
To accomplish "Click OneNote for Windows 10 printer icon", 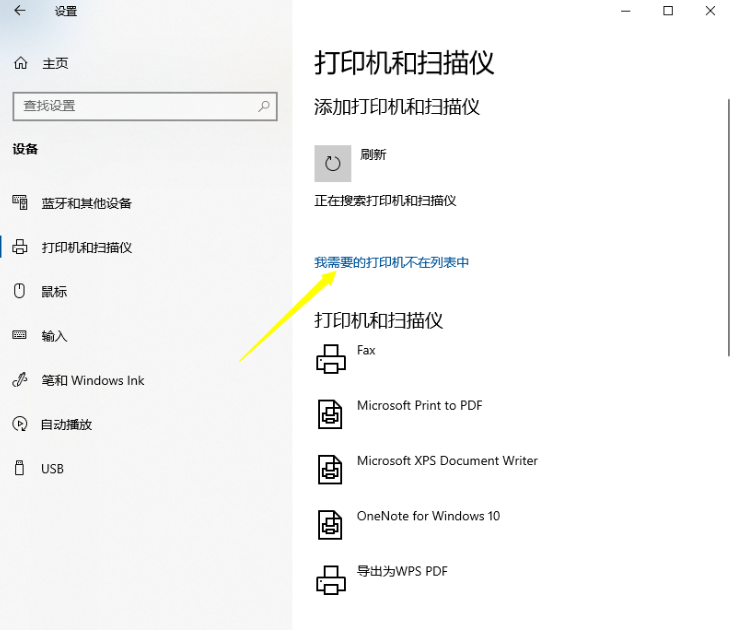I will pyautogui.click(x=330, y=524).
